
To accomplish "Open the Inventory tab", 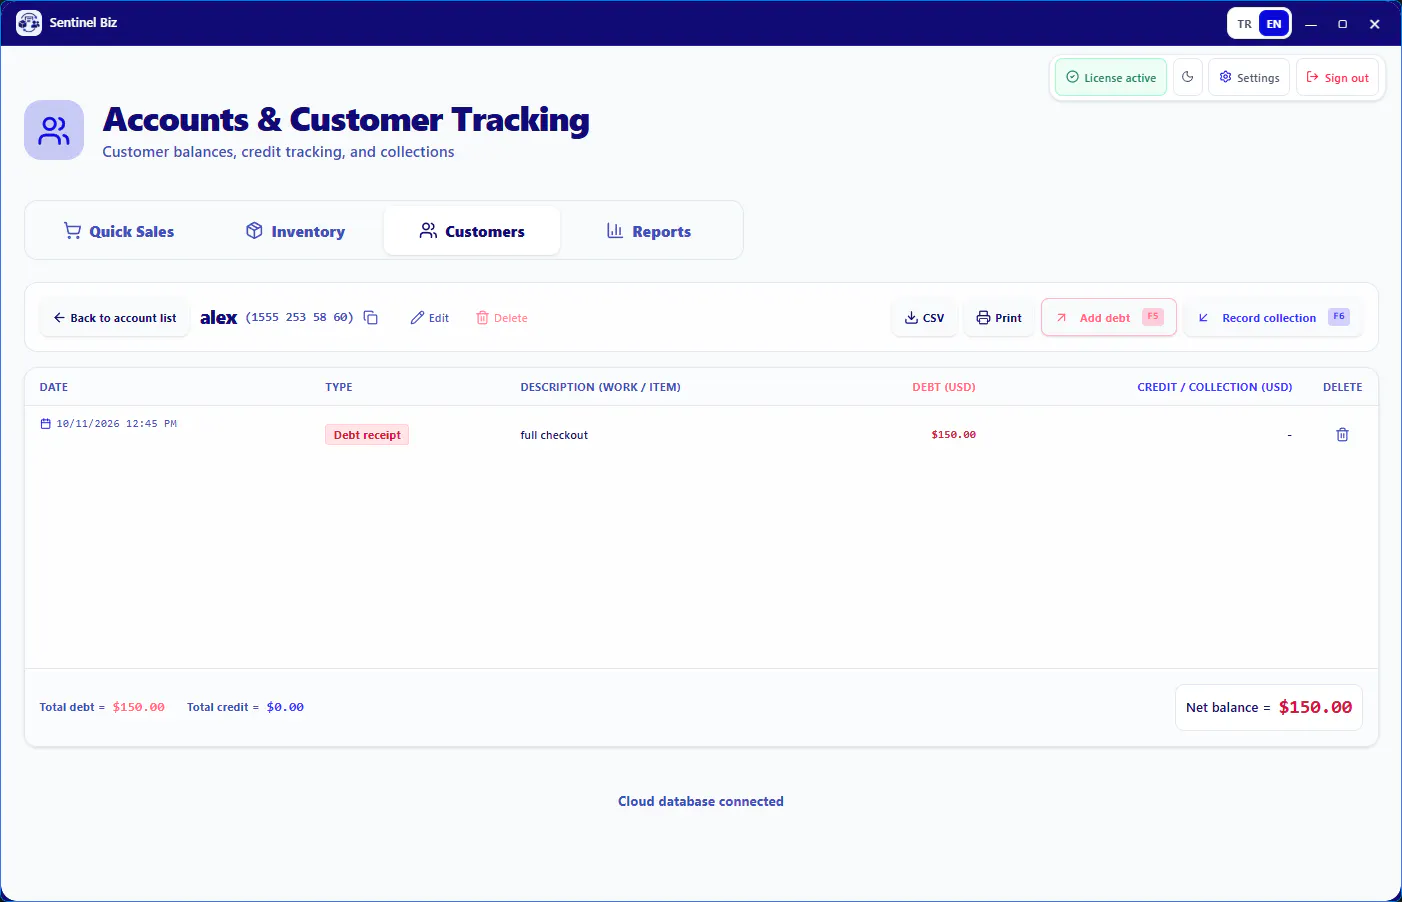I will click(295, 231).
